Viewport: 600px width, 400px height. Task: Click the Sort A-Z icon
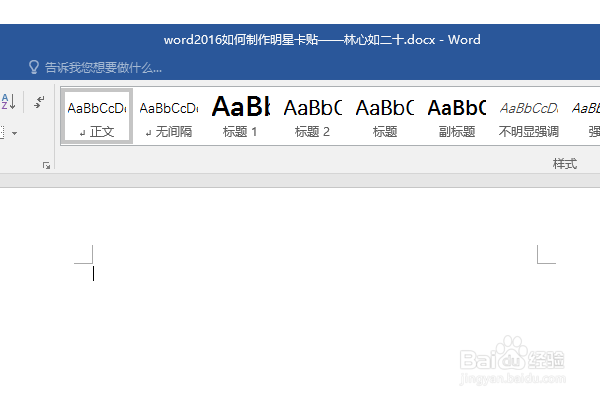pos(8,102)
